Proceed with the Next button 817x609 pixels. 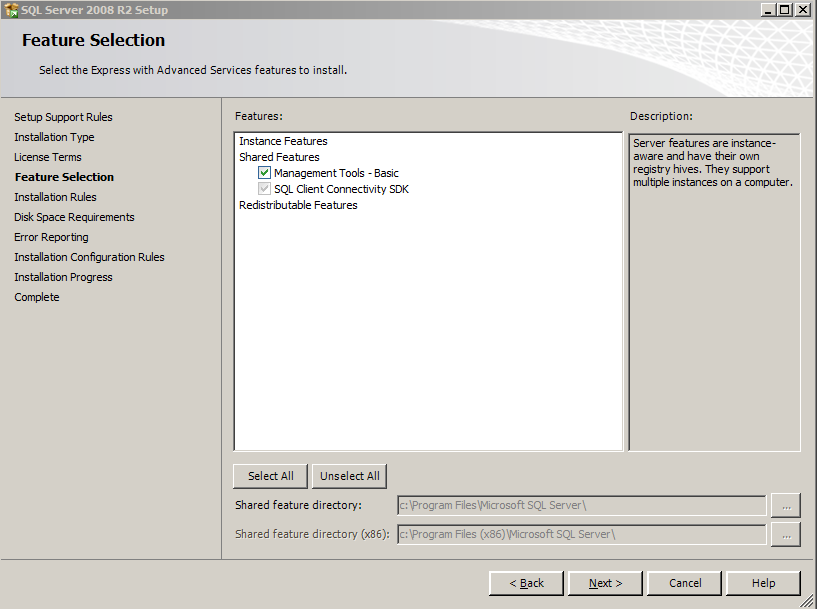(x=605, y=583)
